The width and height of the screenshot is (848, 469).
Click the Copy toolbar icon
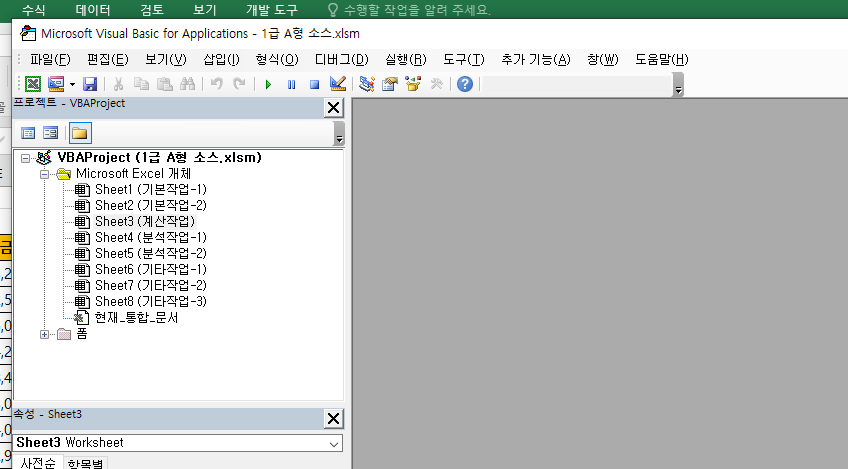pos(141,84)
